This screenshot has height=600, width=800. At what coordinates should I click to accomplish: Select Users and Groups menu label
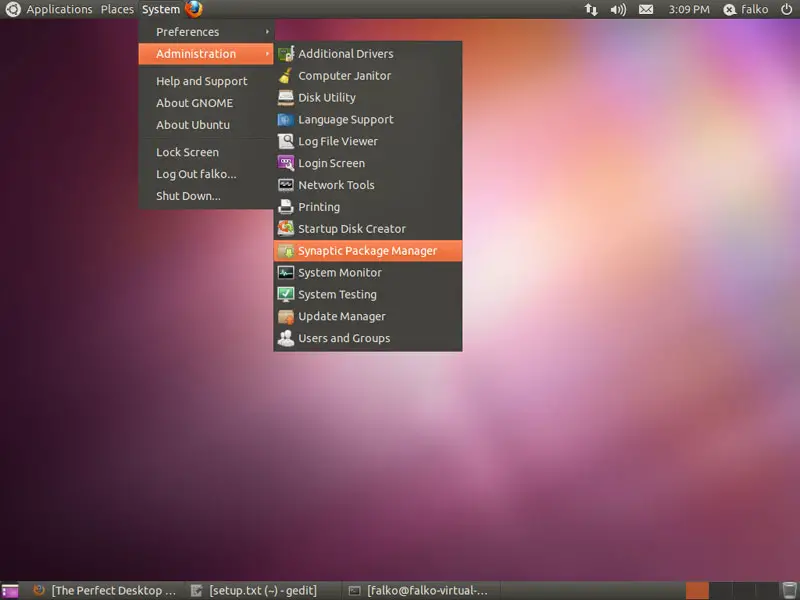[x=344, y=338]
